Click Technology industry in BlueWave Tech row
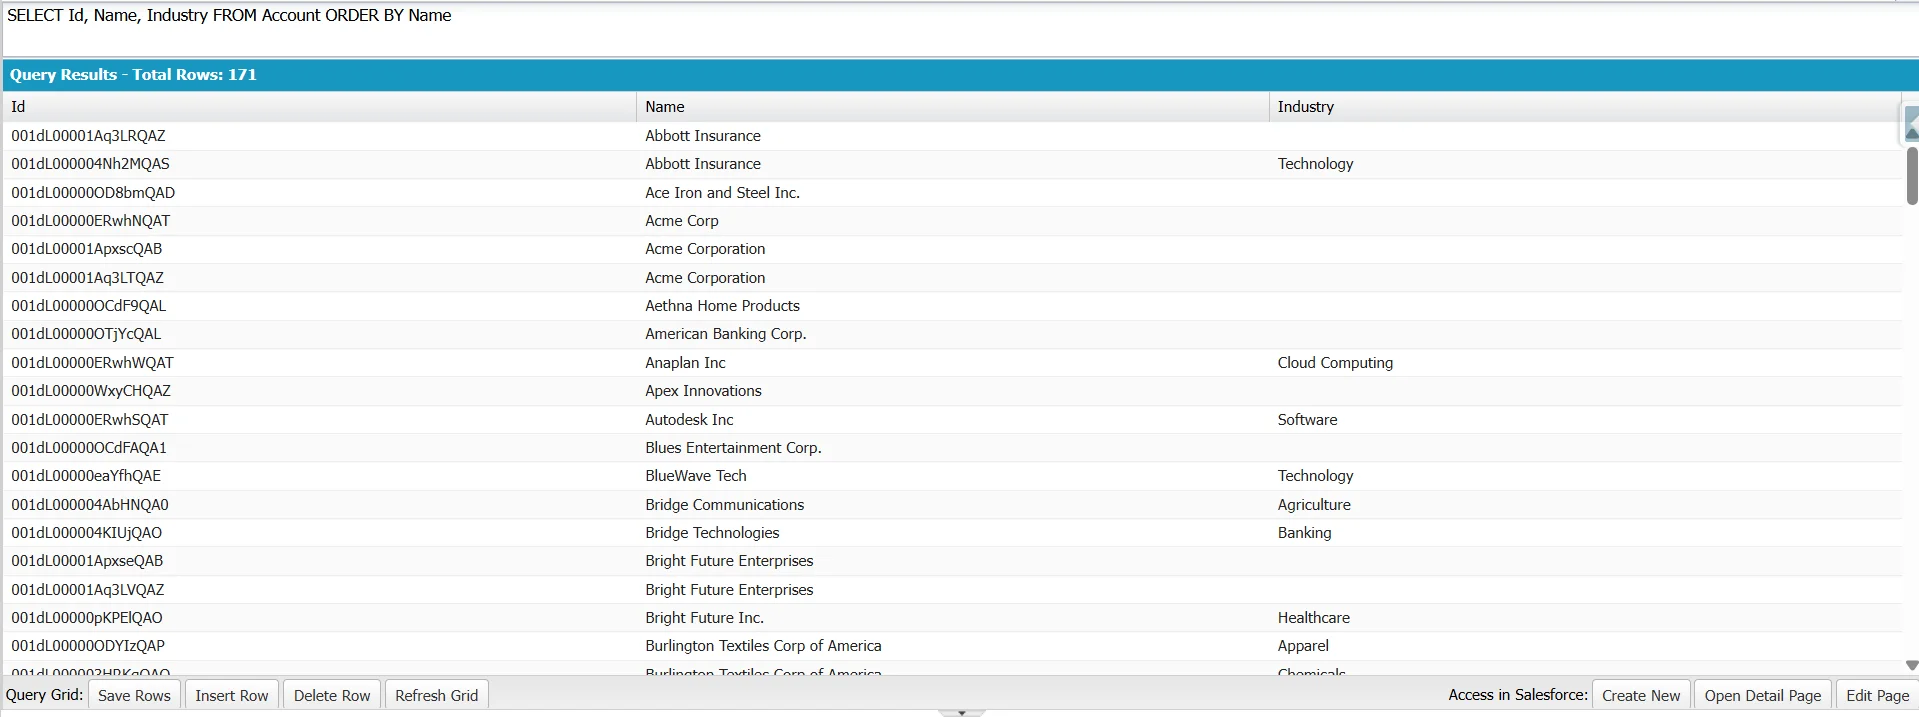The width and height of the screenshot is (1919, 717). (x=1584, y=476)
